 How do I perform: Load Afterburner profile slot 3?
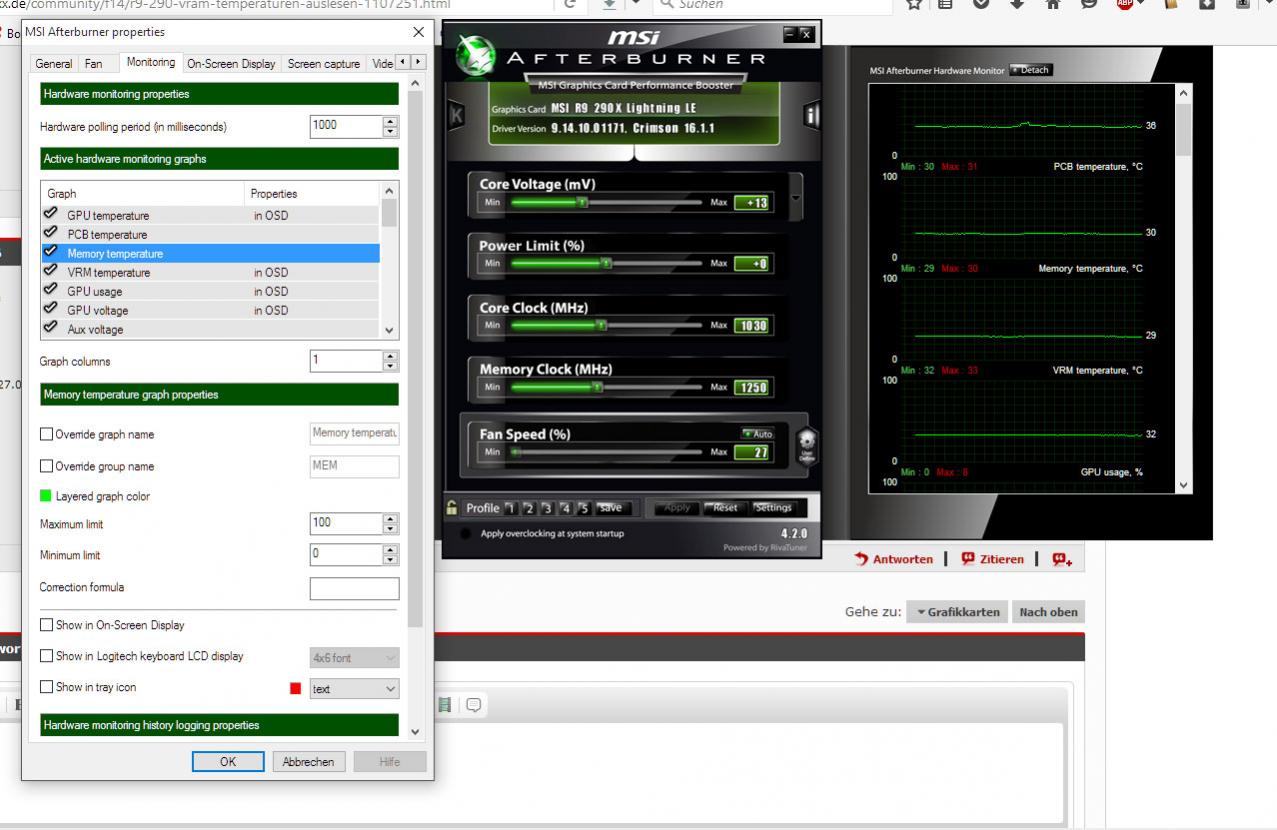coord(547,507)
